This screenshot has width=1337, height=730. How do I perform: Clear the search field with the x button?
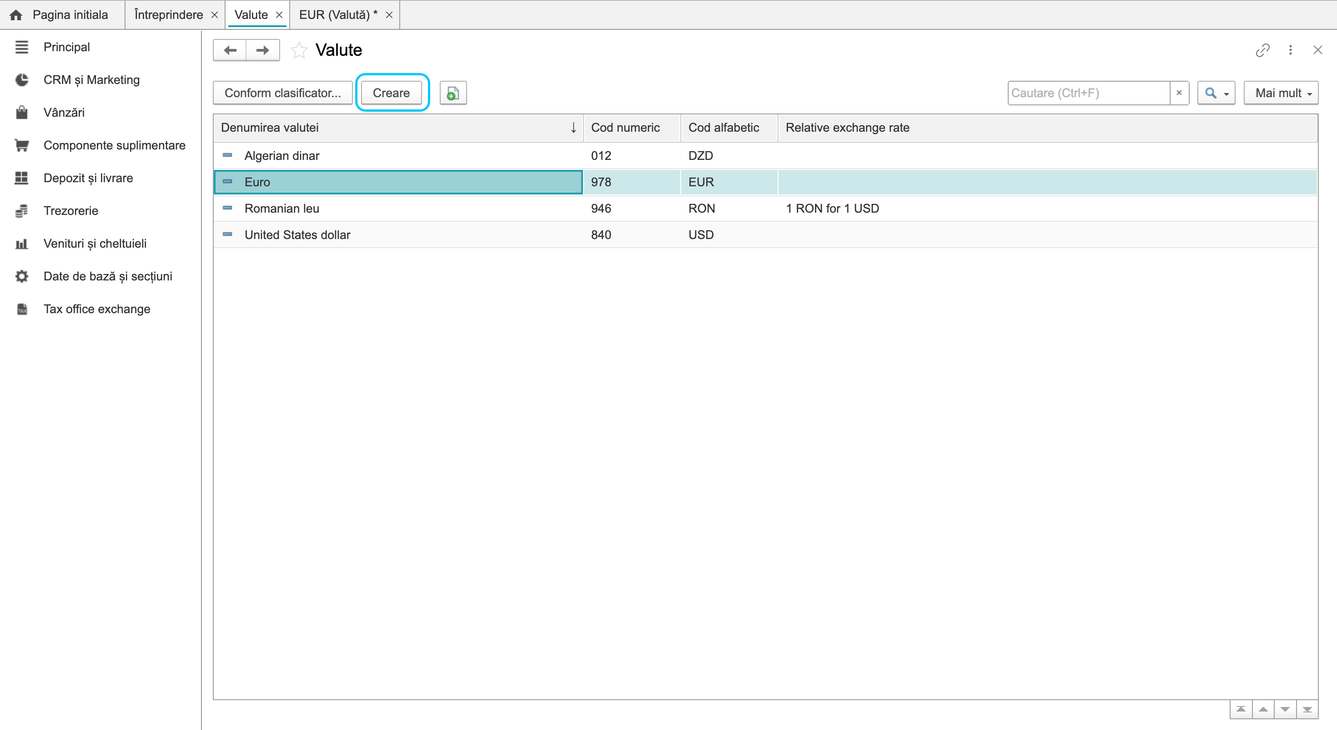pos(1179,93)
